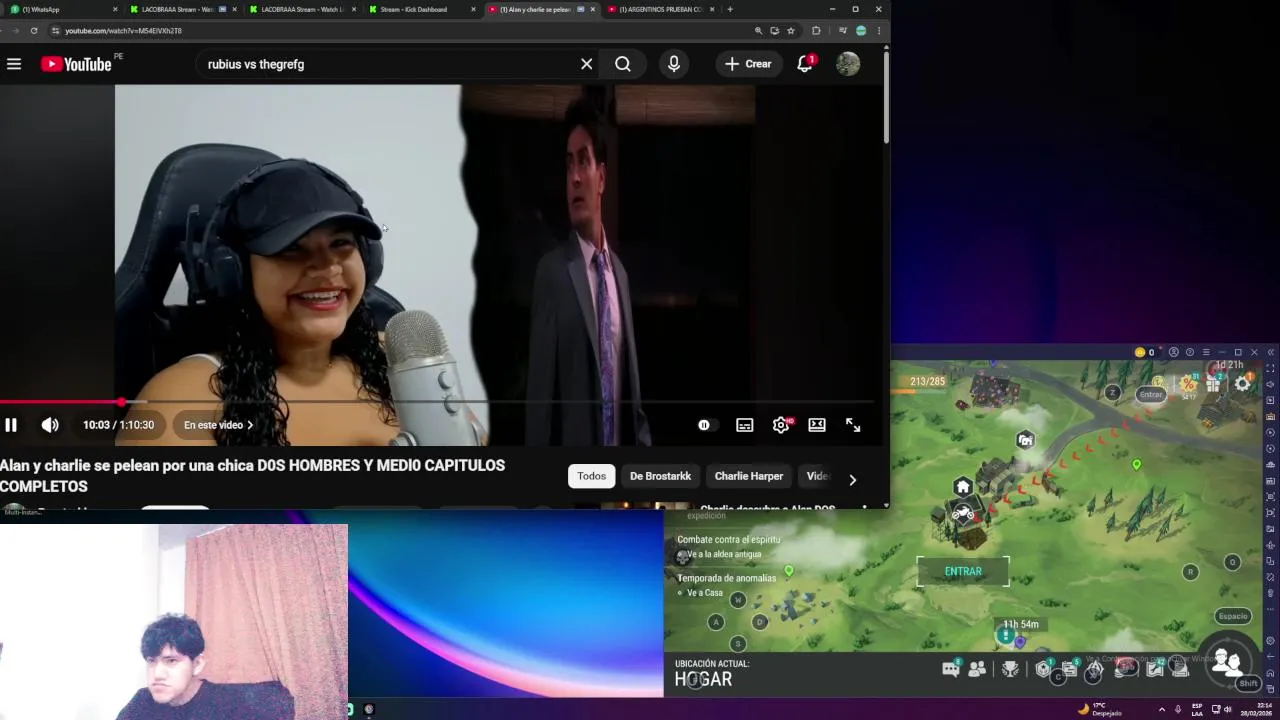This screenshot has height=720, width=1280.
Task: Open the game trophy achievements icon
Action: (1011, 669)
